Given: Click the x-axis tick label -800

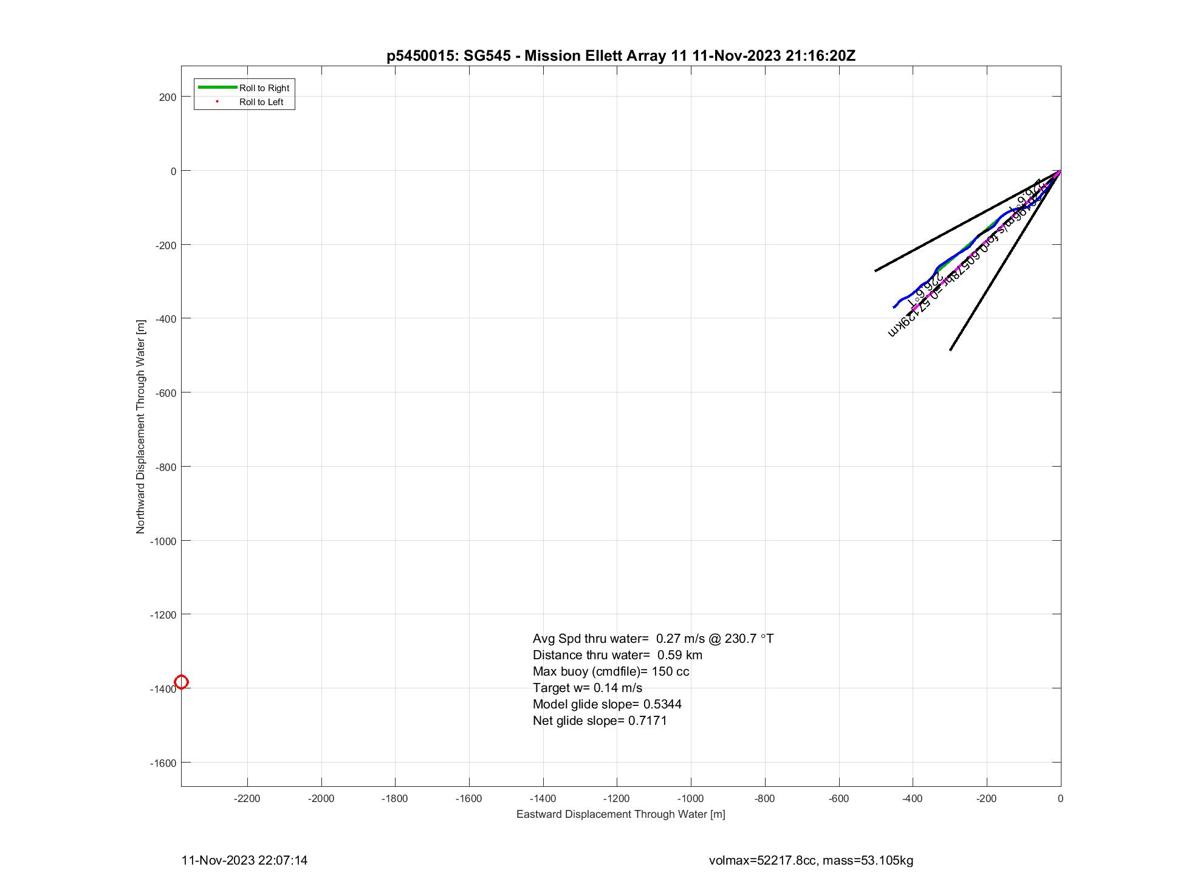Looking at the screenshot, I should 765,799.
